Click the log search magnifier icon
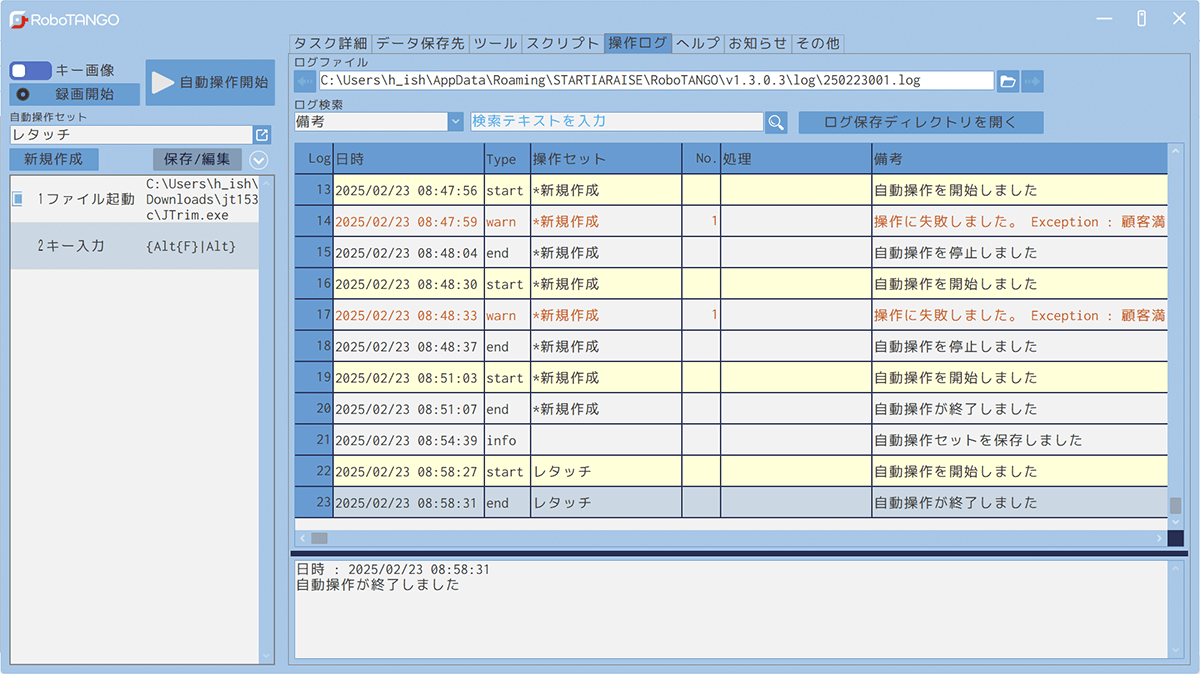Screen dimensions: 1200x674 coord(776,122)
